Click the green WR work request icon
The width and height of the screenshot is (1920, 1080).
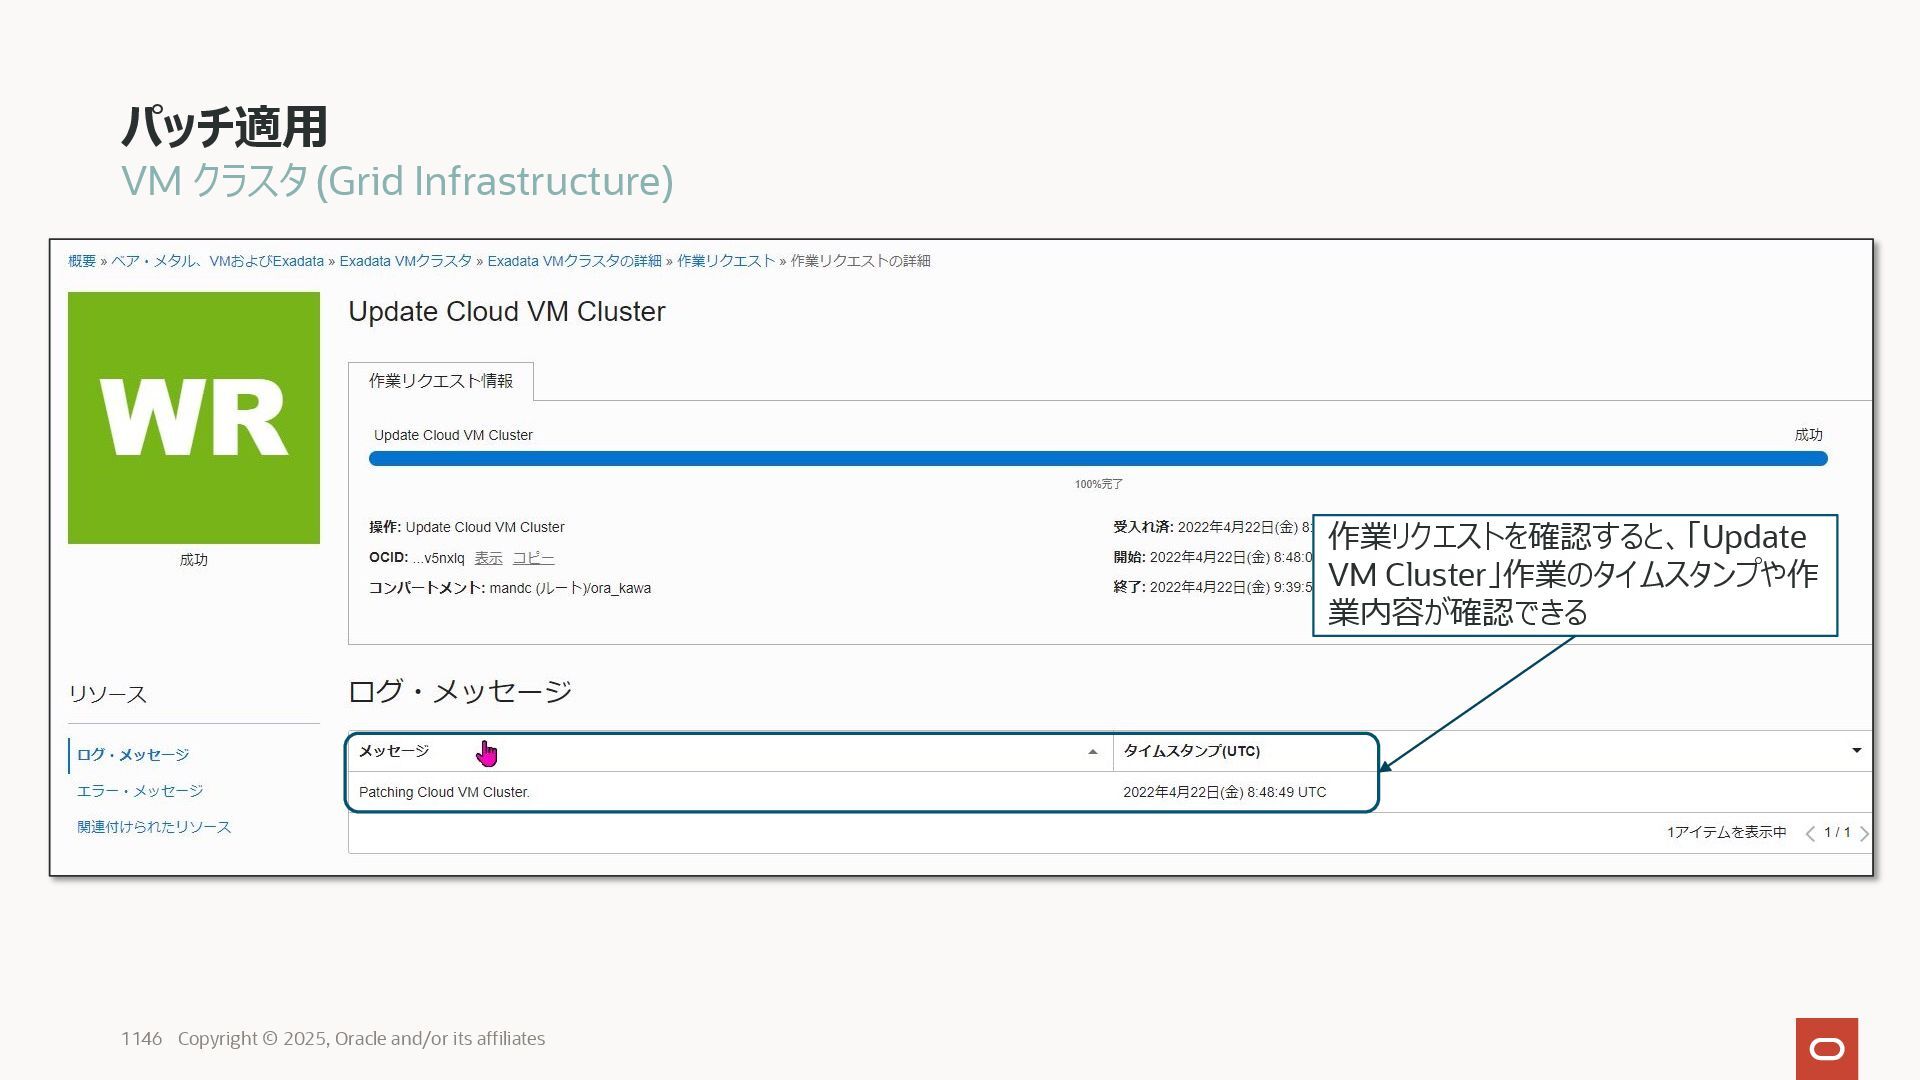tap(193, 417)
